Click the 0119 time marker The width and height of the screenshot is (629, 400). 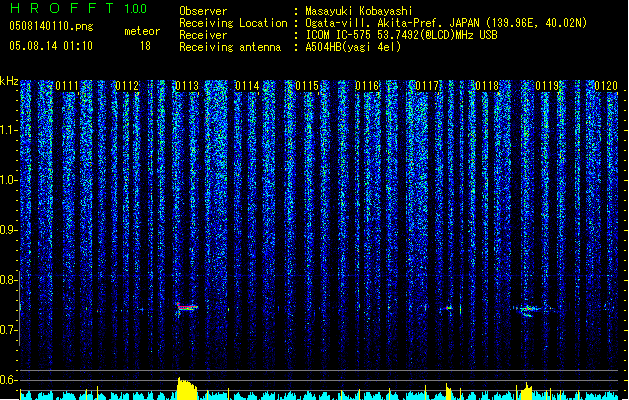(547, 86)
